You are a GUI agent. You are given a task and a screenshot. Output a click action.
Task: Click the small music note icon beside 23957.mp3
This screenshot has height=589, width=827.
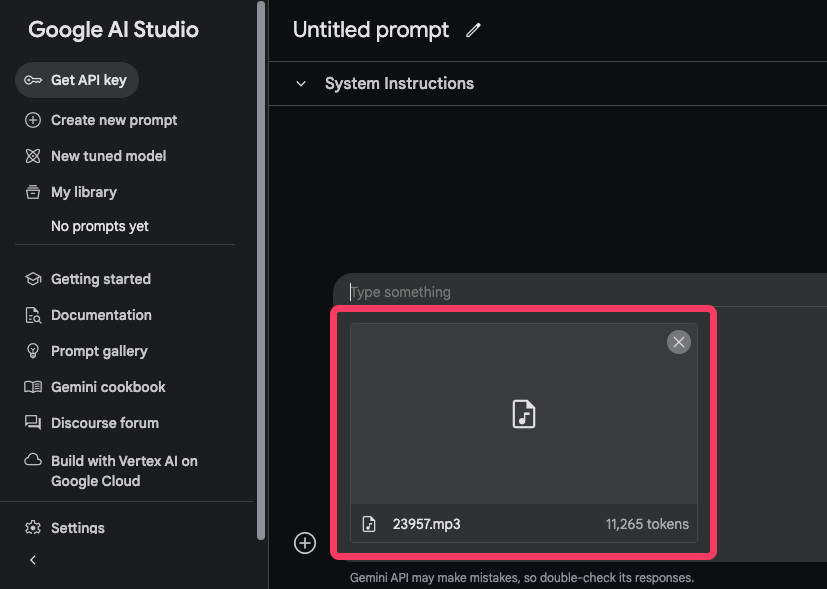(369, 524)
